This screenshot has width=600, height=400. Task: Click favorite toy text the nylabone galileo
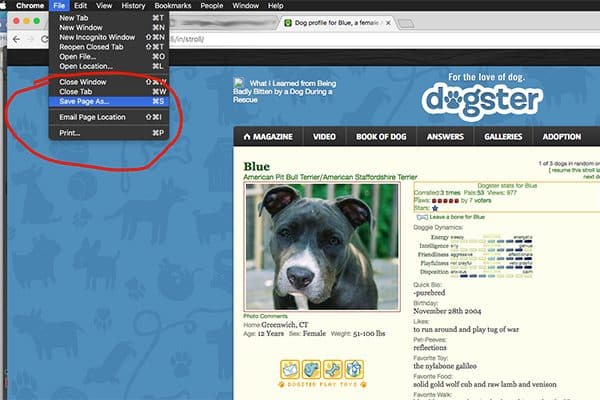coord(445,366)
